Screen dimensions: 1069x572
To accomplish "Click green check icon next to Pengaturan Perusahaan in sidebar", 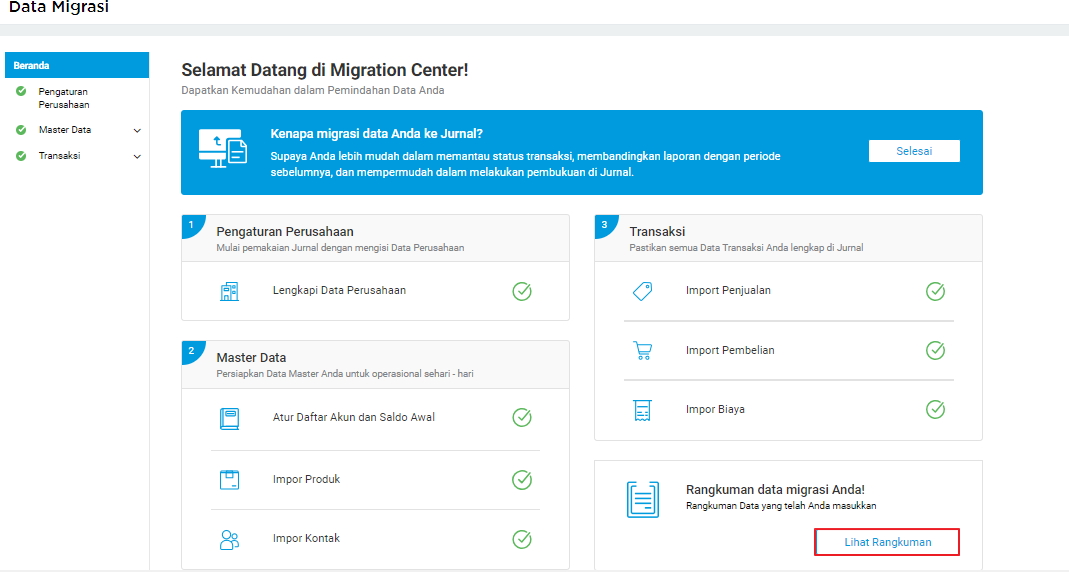I will pos(21,91).
